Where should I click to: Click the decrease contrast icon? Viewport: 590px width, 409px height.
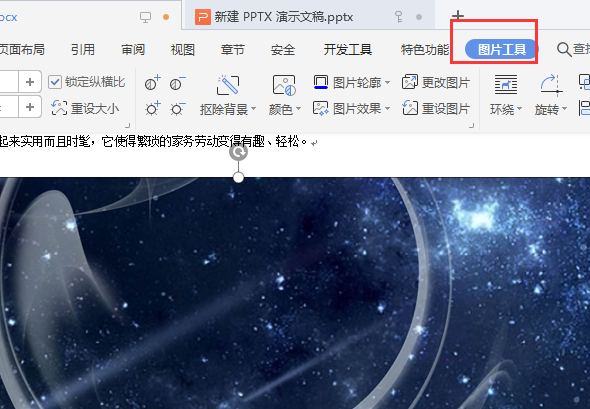pos(177,83)
